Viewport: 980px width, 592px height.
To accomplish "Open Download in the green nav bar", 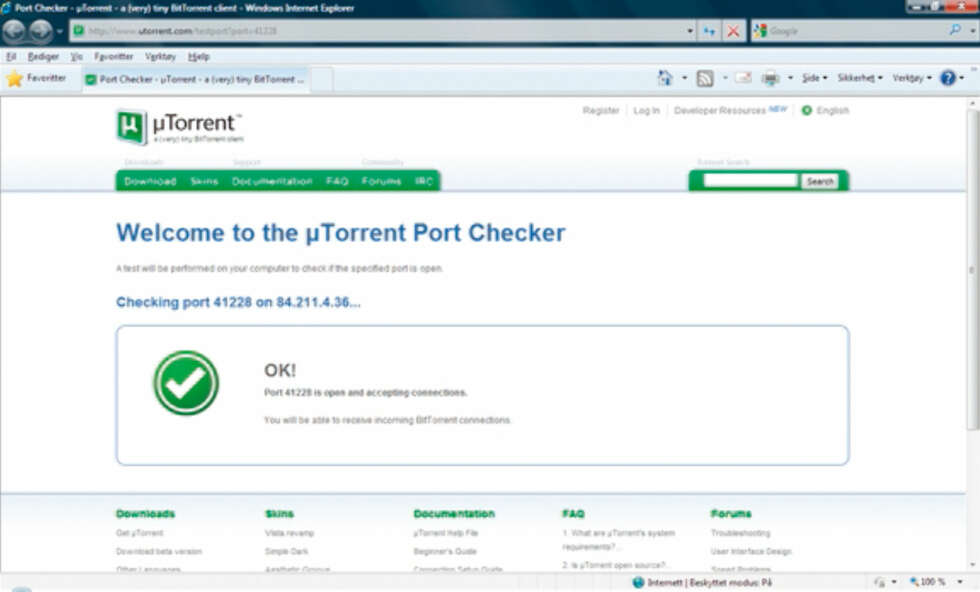I will (x=150, y=181).
